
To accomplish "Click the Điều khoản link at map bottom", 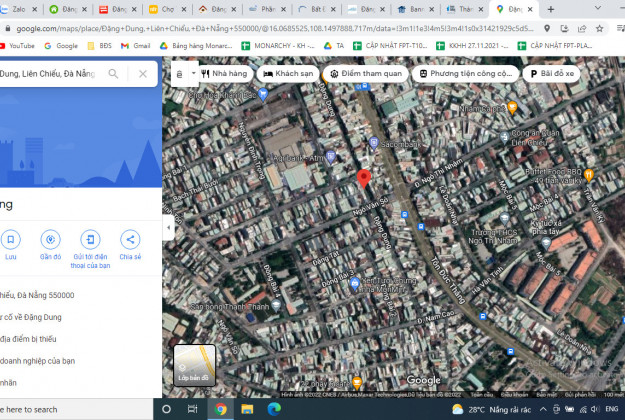I will 514,394.
